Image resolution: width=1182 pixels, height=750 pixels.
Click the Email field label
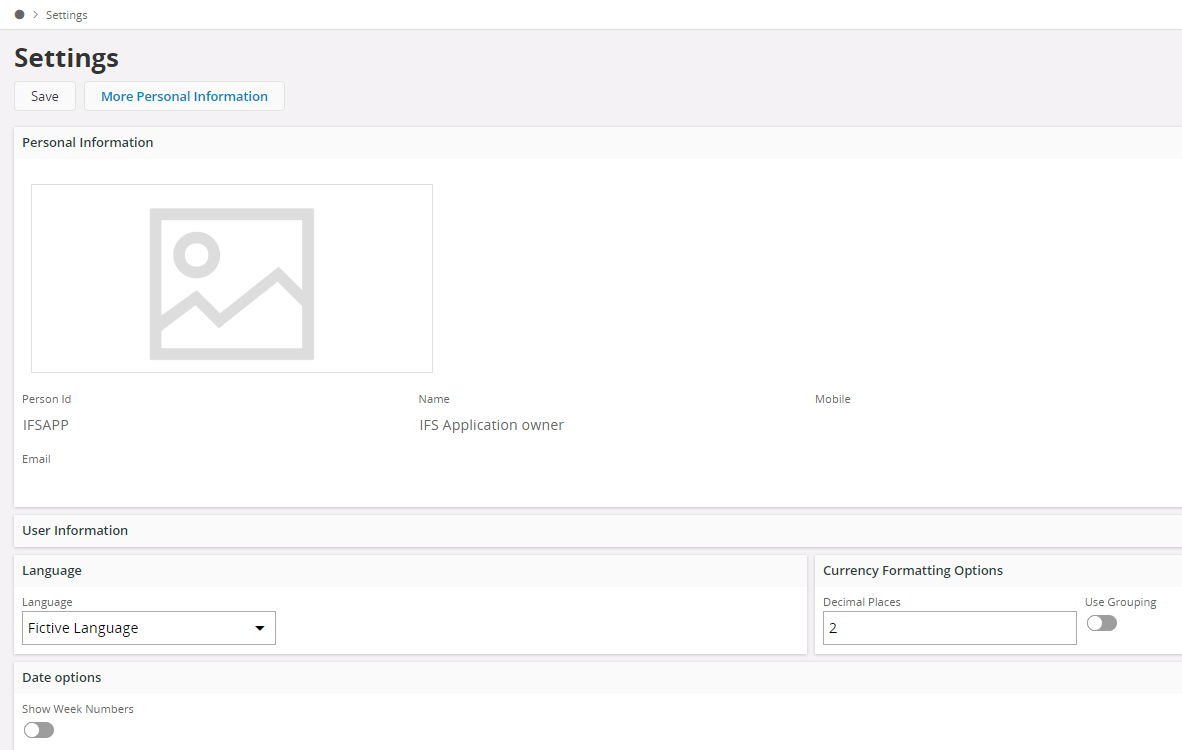tap(36, 459)
